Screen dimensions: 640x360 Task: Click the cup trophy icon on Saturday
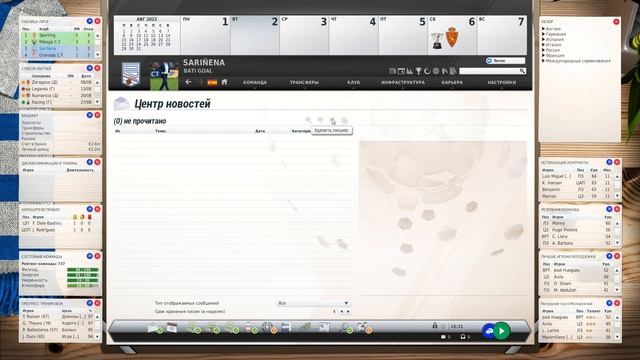coord(437,40)
